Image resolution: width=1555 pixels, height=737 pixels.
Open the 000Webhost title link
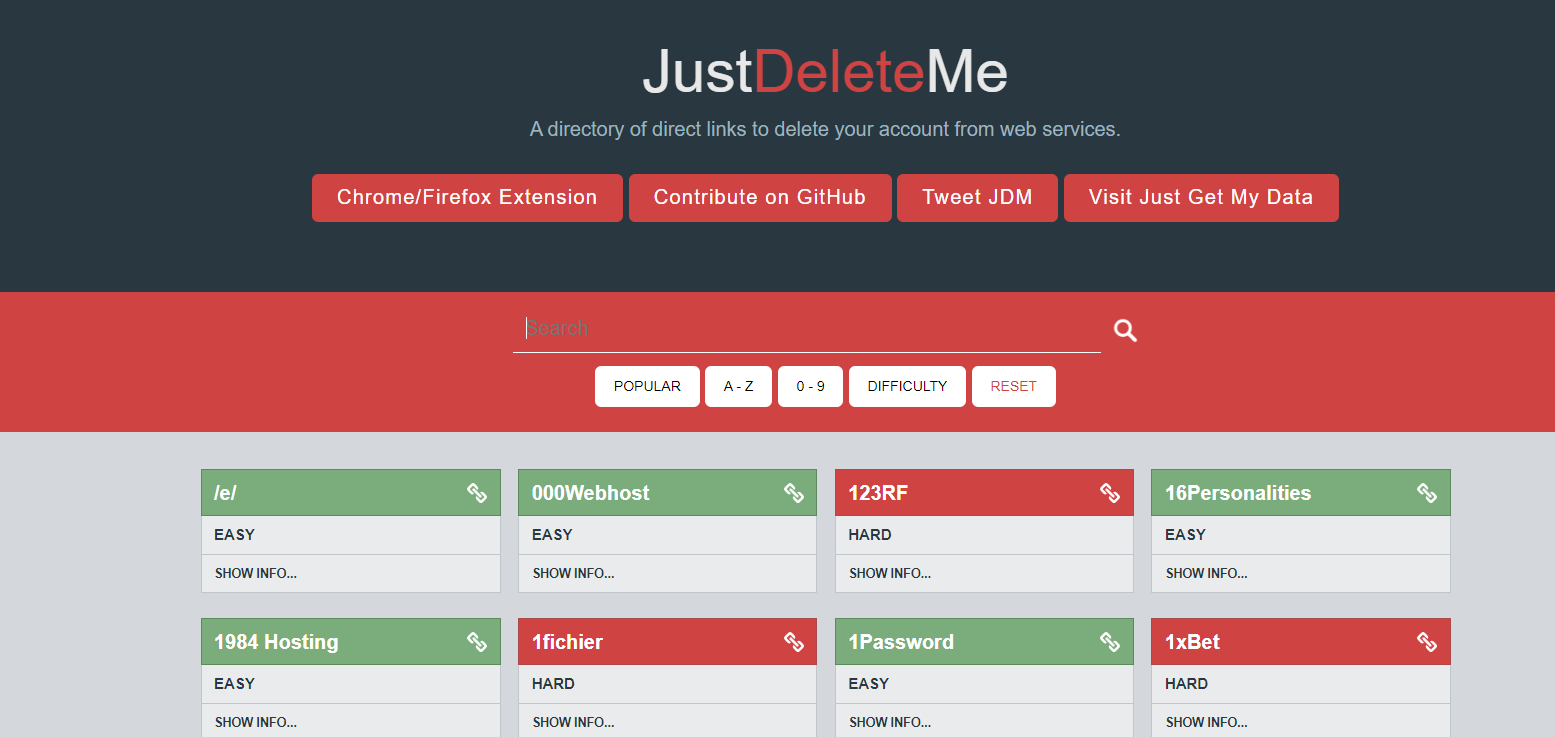[x=590, y=493]
